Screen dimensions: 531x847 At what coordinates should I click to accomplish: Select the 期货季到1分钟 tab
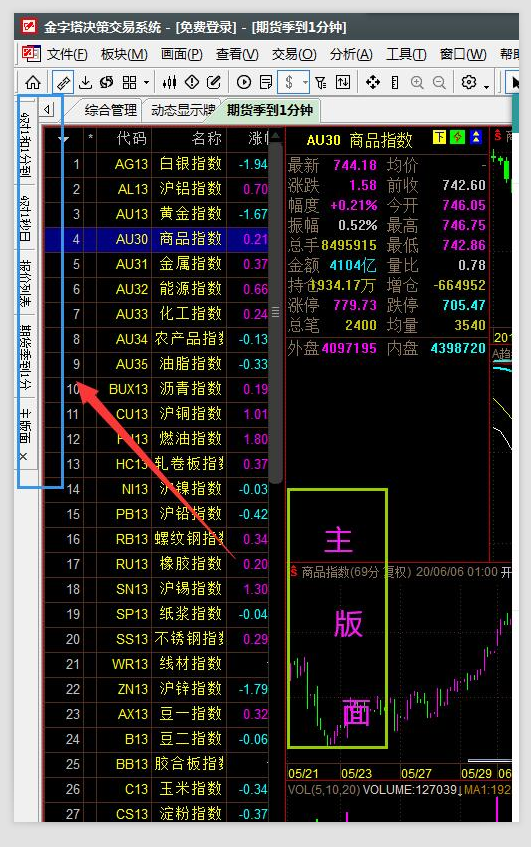pyautogui.click(x=270, y=110)
